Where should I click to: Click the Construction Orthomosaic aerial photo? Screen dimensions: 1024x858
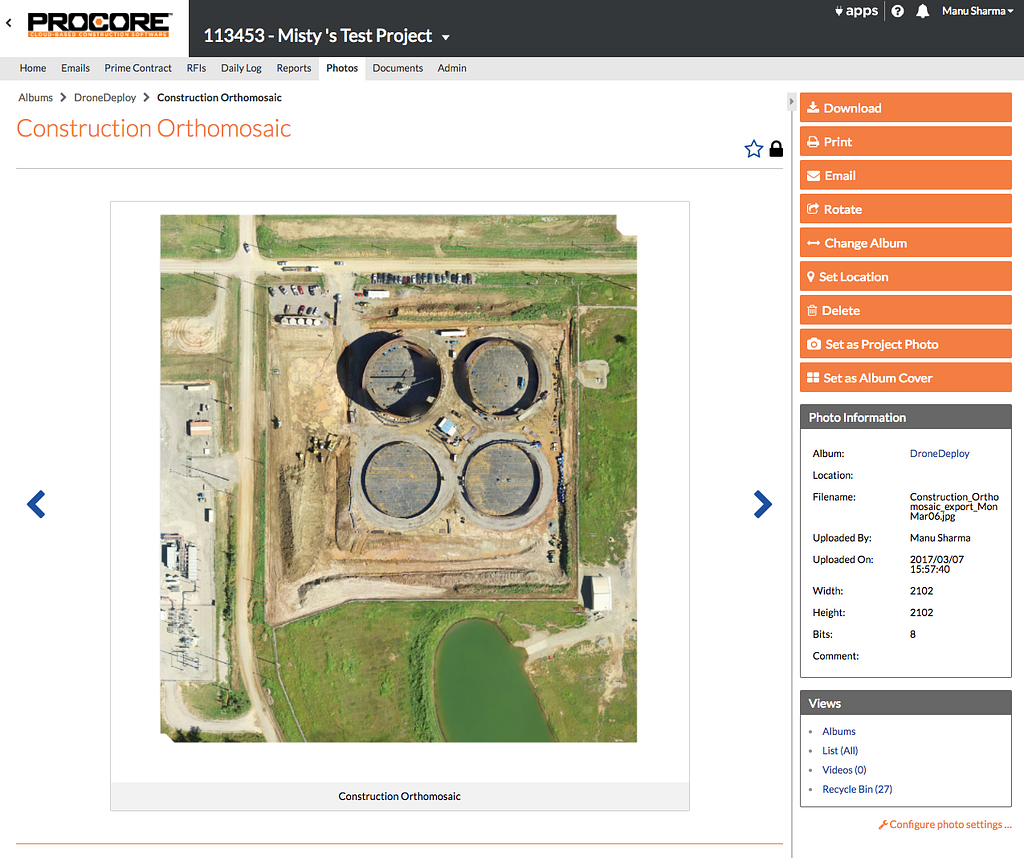(398, 478)
